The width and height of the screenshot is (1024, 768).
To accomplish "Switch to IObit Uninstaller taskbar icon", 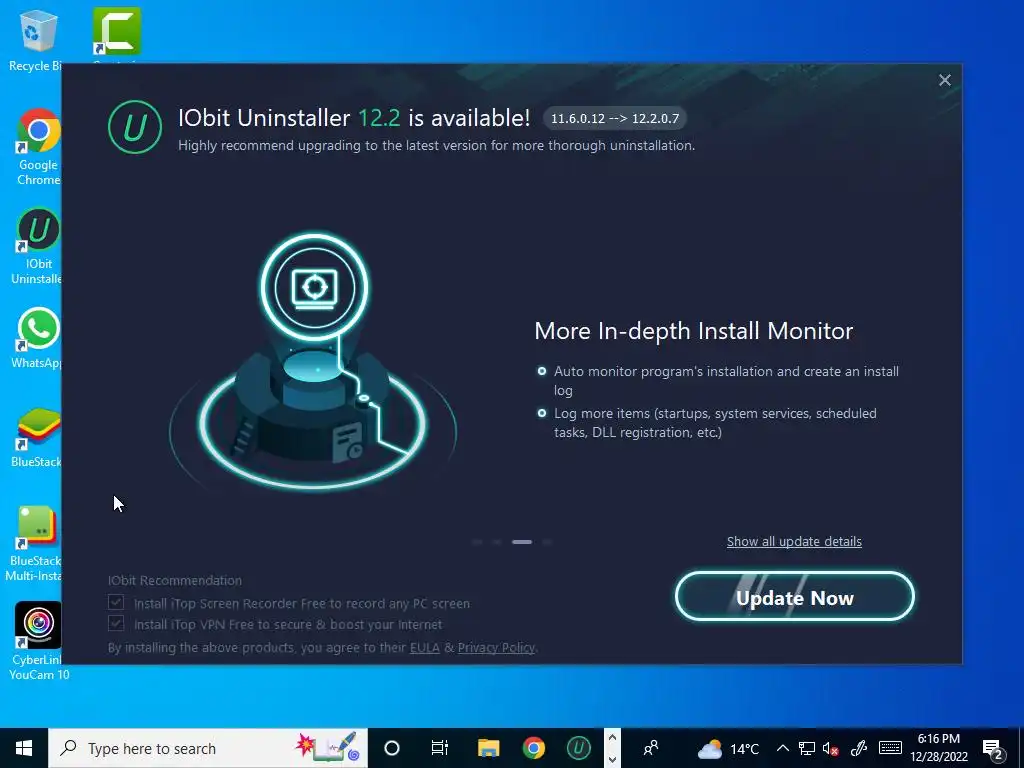I will point(579,748).
